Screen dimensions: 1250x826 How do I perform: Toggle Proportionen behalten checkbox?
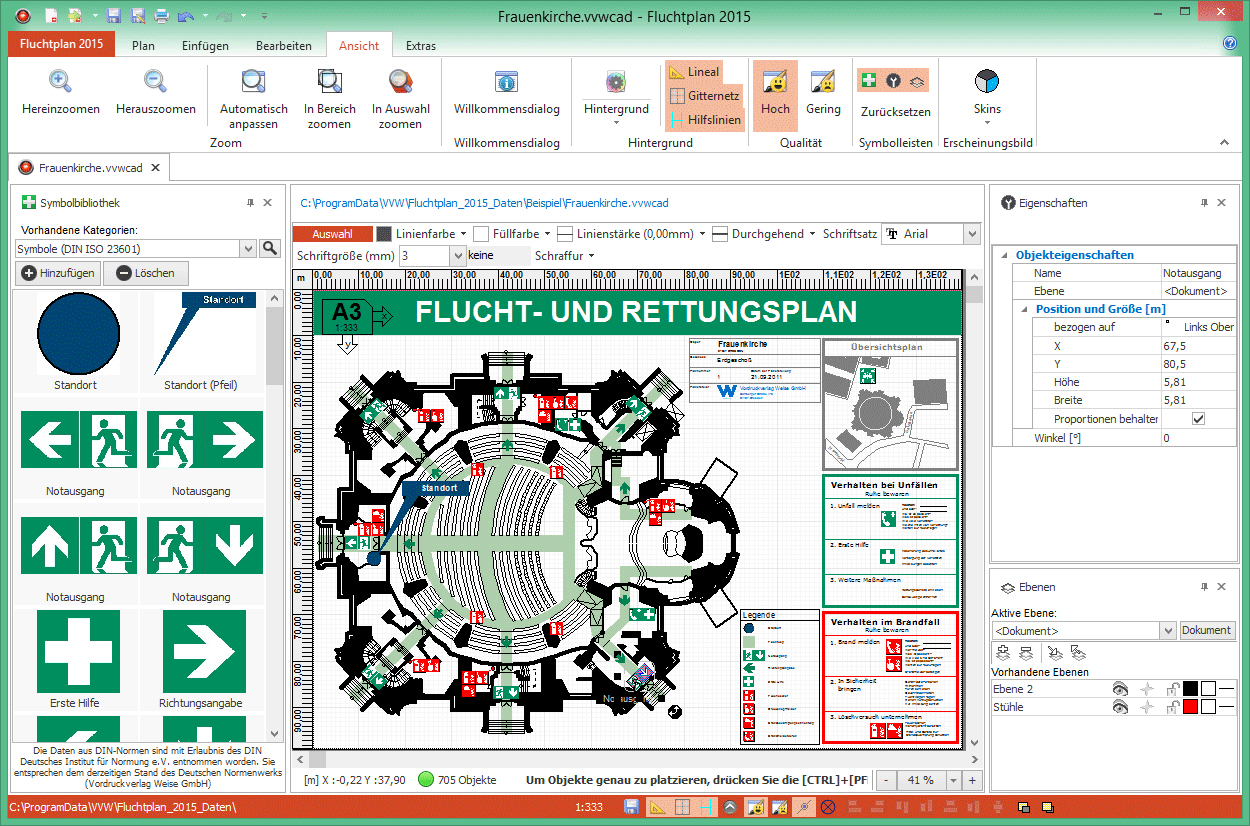coord(1198,419)
